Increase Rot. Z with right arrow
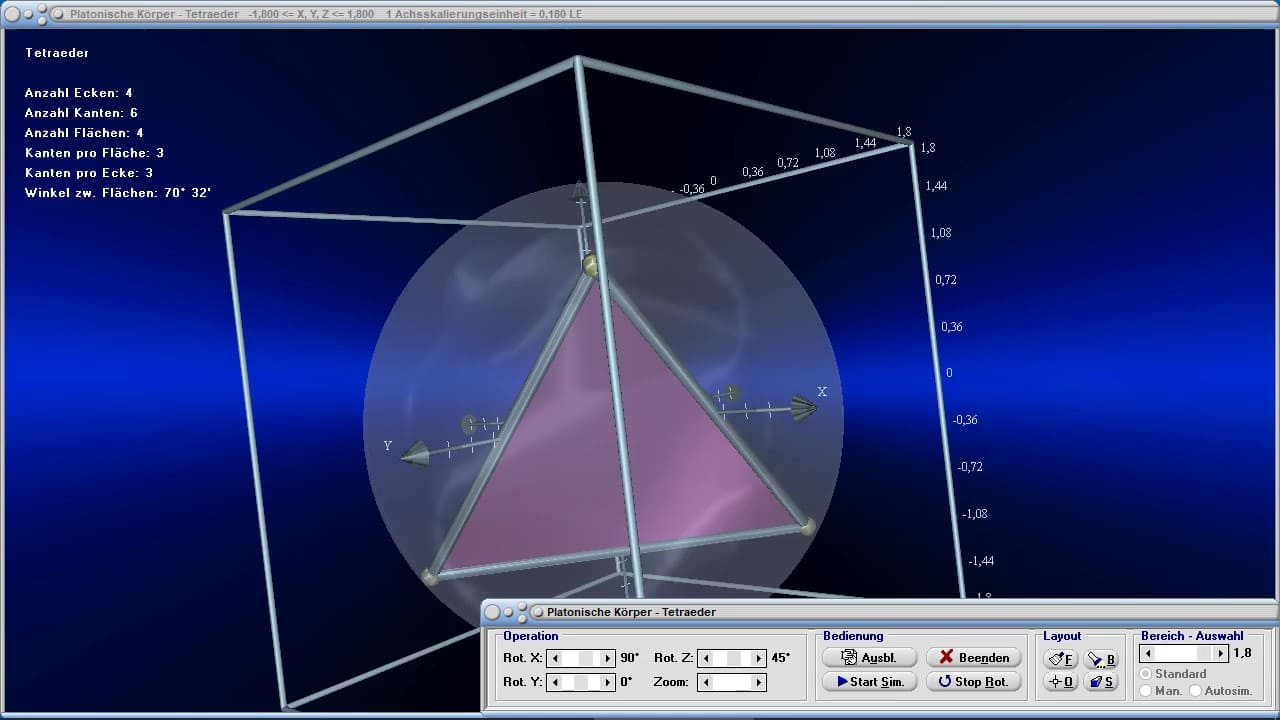Viewport: 1280px width, 720px height. pos(759,658)
